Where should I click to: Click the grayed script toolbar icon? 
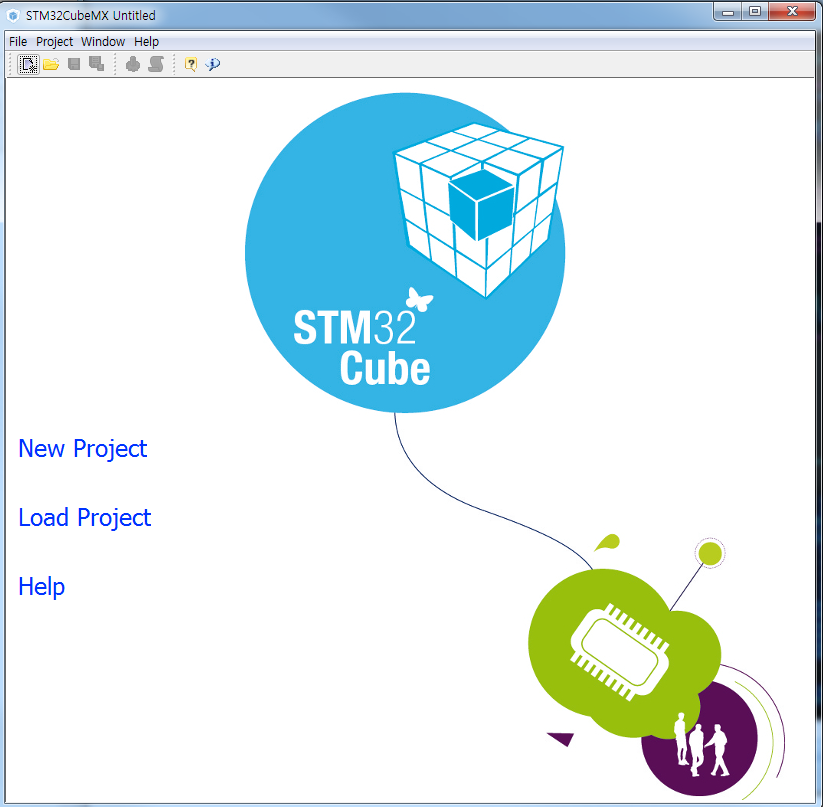click(x=156, y=64)
